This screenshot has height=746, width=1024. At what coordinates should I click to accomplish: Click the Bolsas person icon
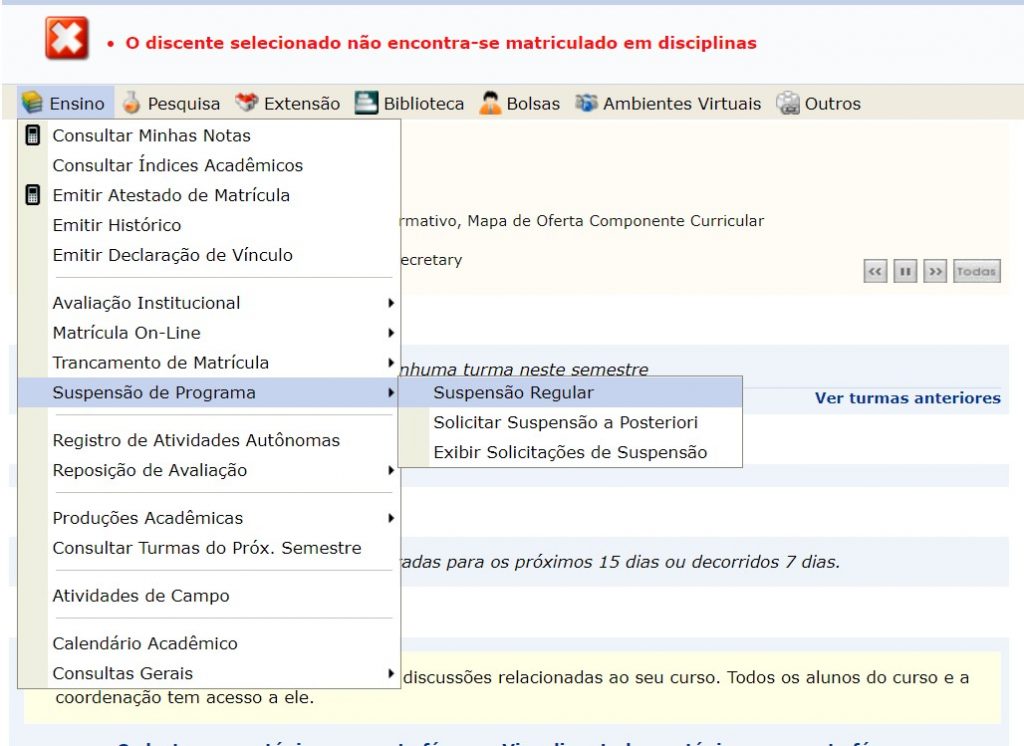(490, 103)
